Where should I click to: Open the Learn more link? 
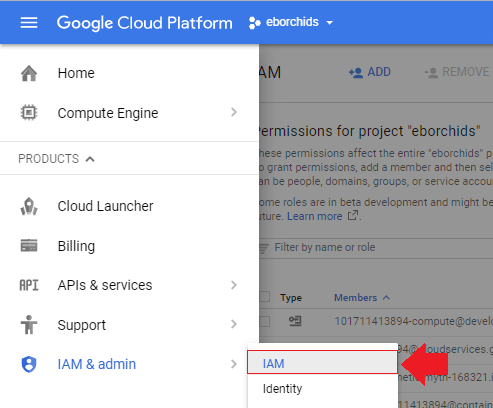(x=315, y=216)
